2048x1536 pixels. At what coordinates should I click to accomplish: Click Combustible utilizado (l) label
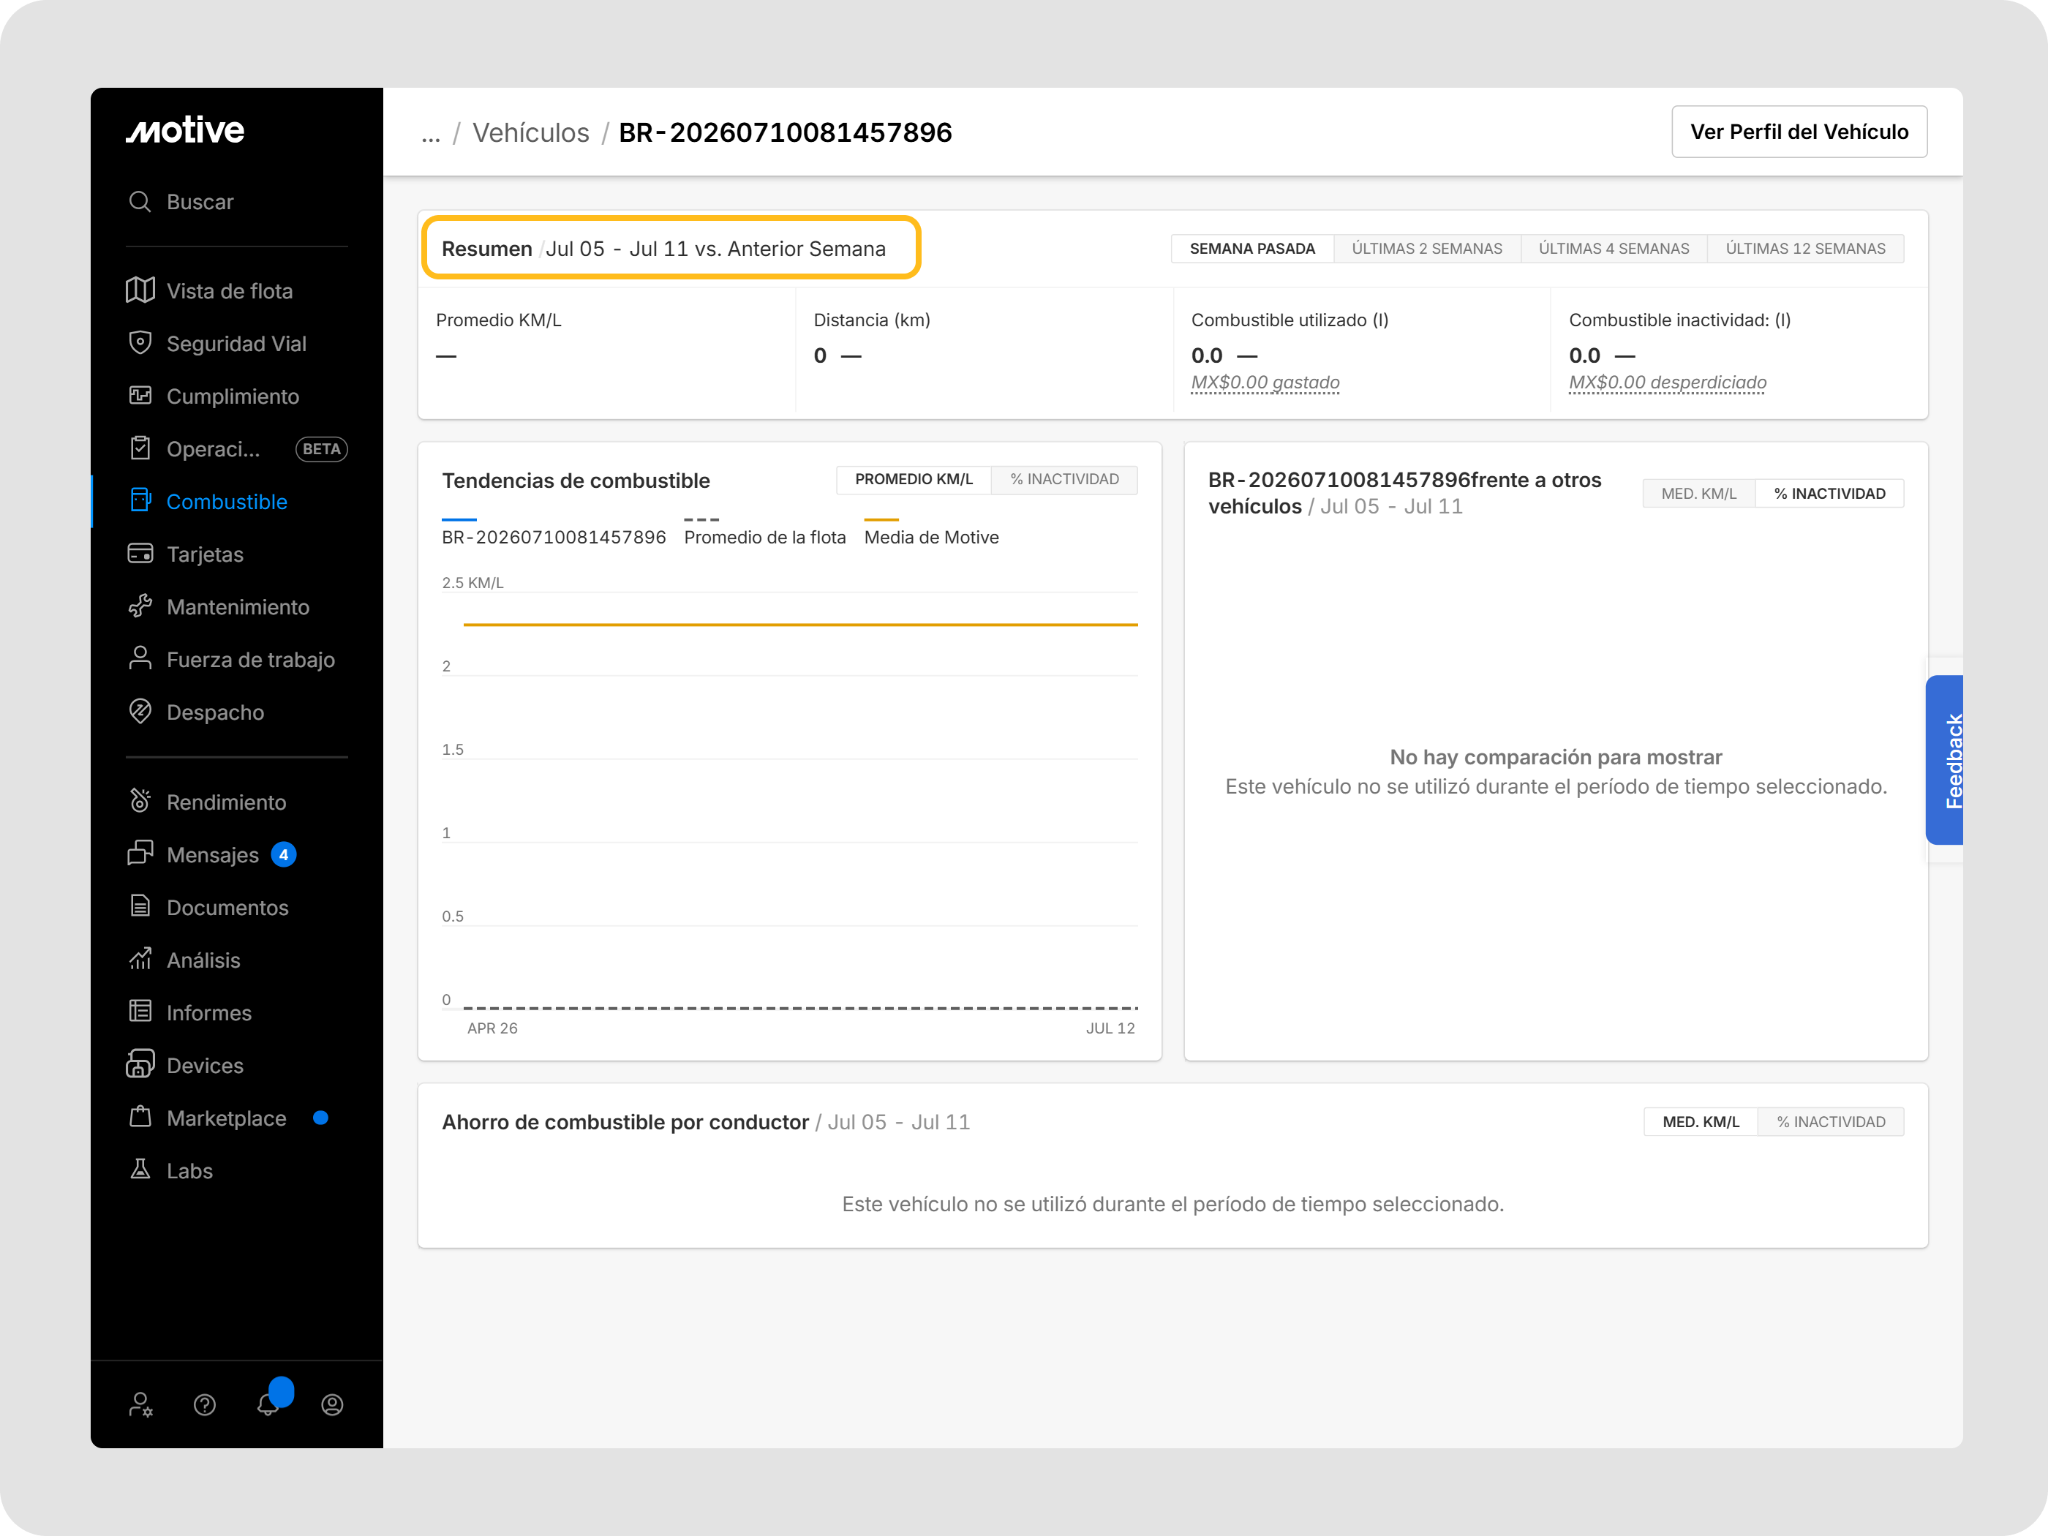click(x=1290, y=320)
